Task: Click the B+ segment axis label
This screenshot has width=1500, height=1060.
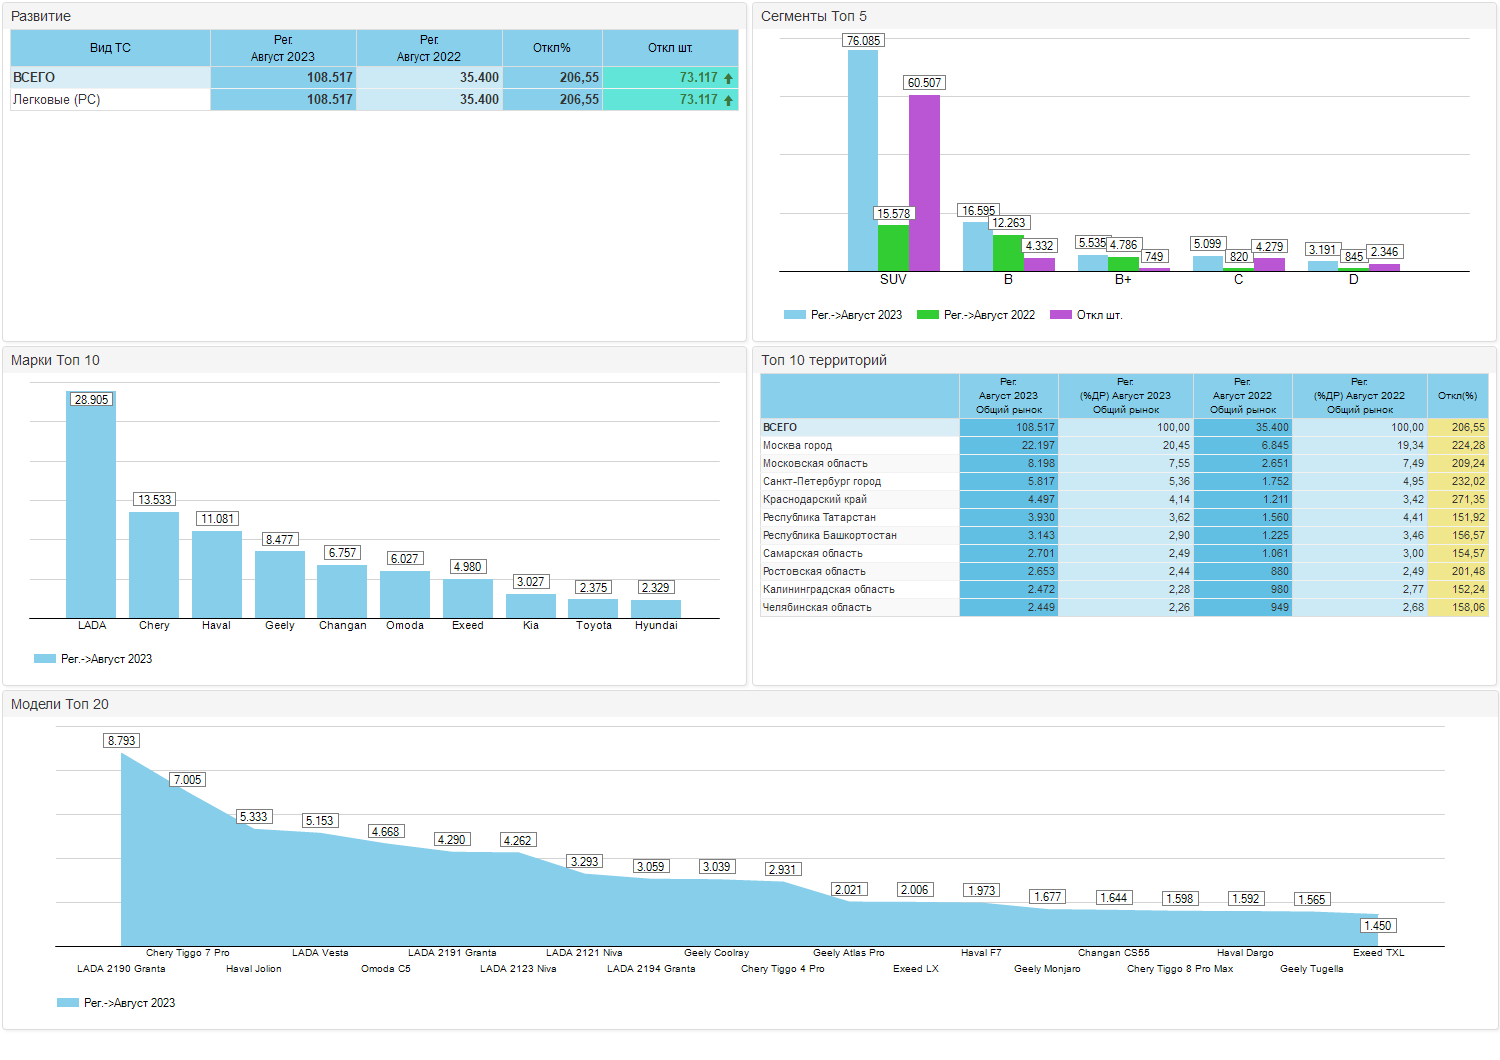Action: 1123,279
